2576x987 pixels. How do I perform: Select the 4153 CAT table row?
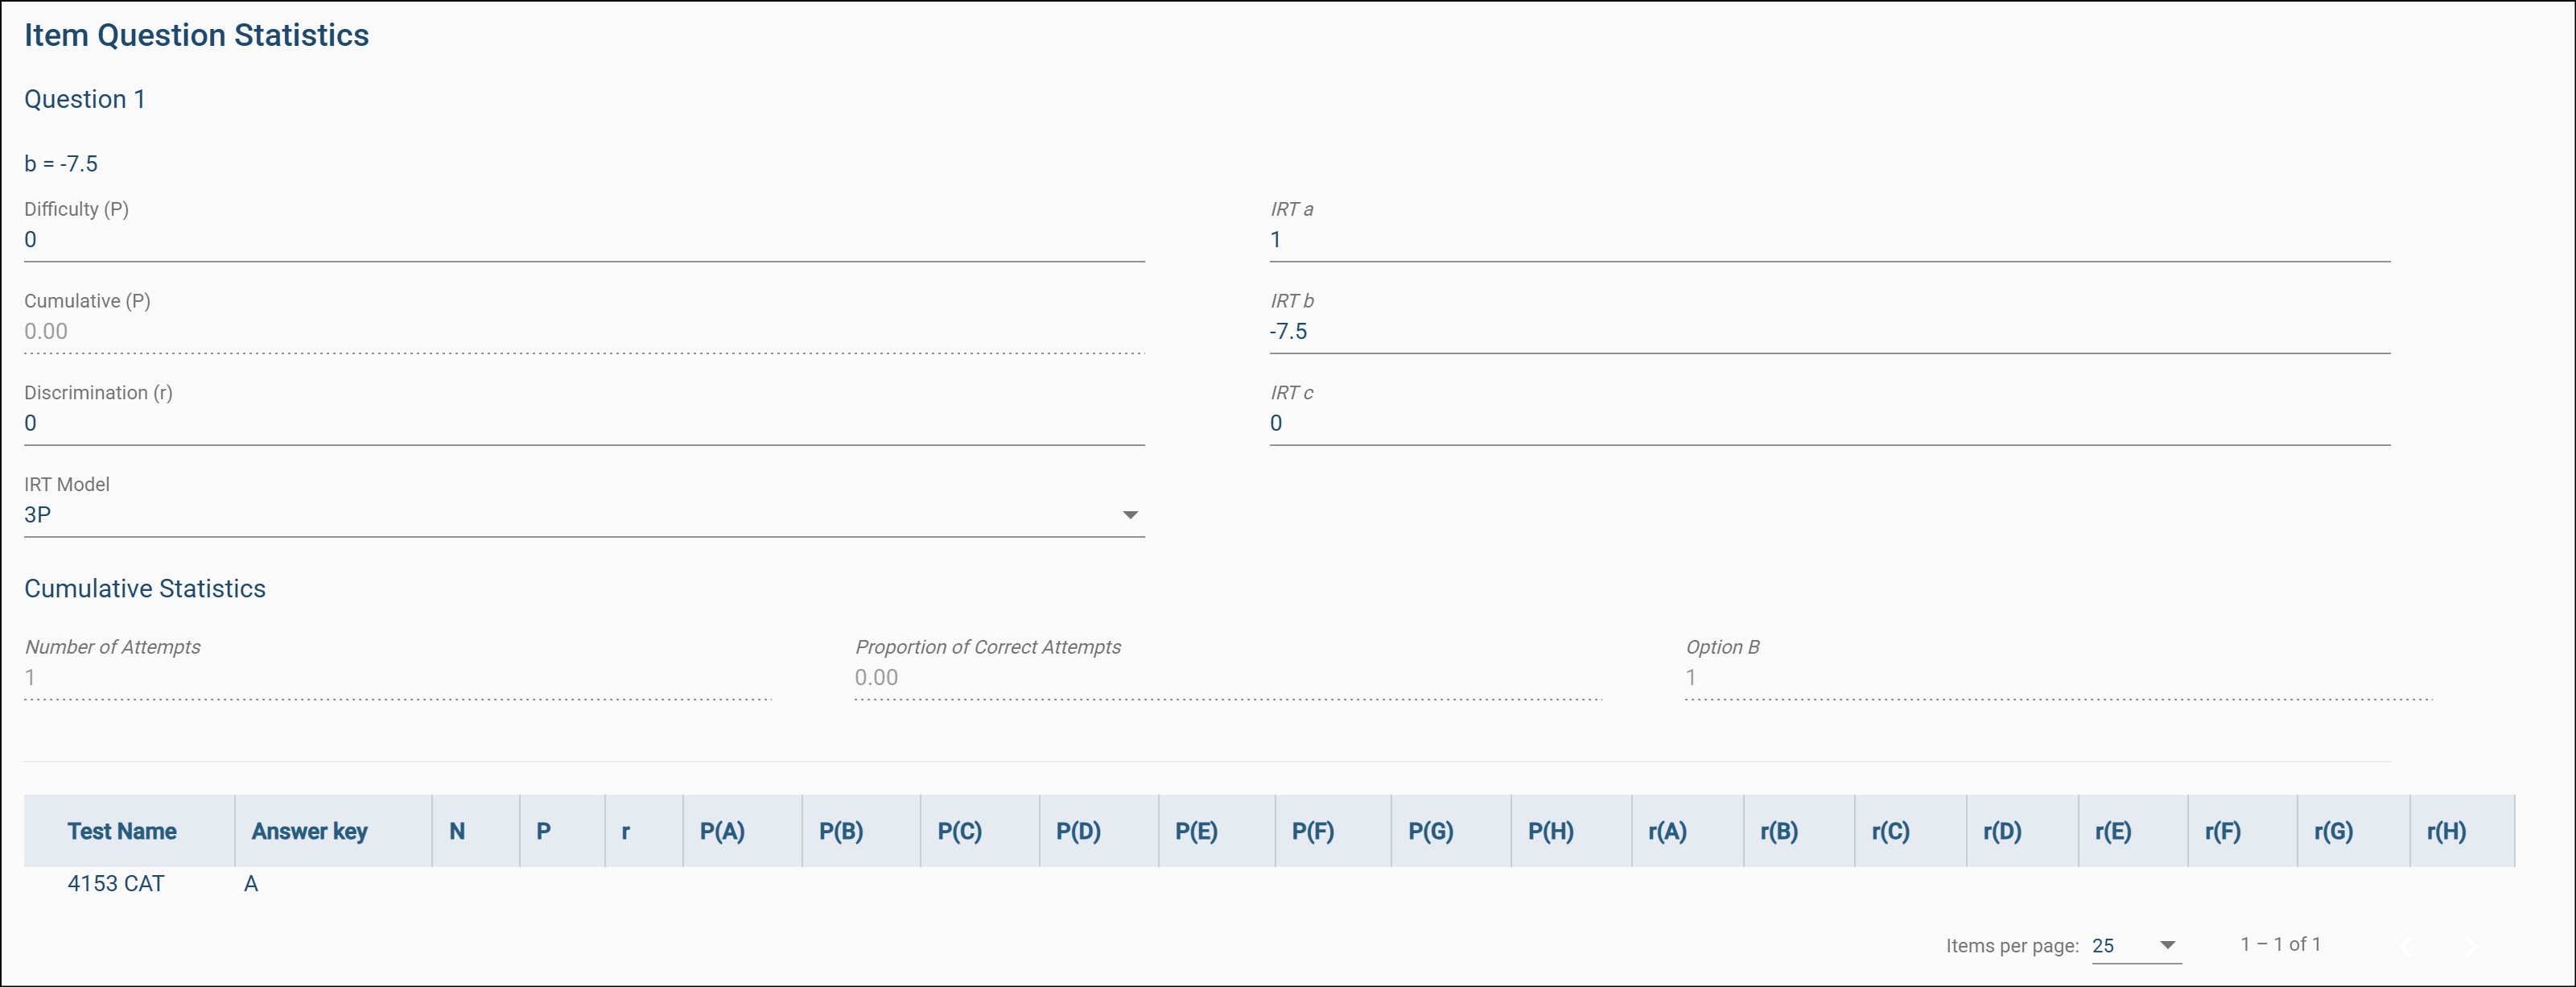pos(116,884)
